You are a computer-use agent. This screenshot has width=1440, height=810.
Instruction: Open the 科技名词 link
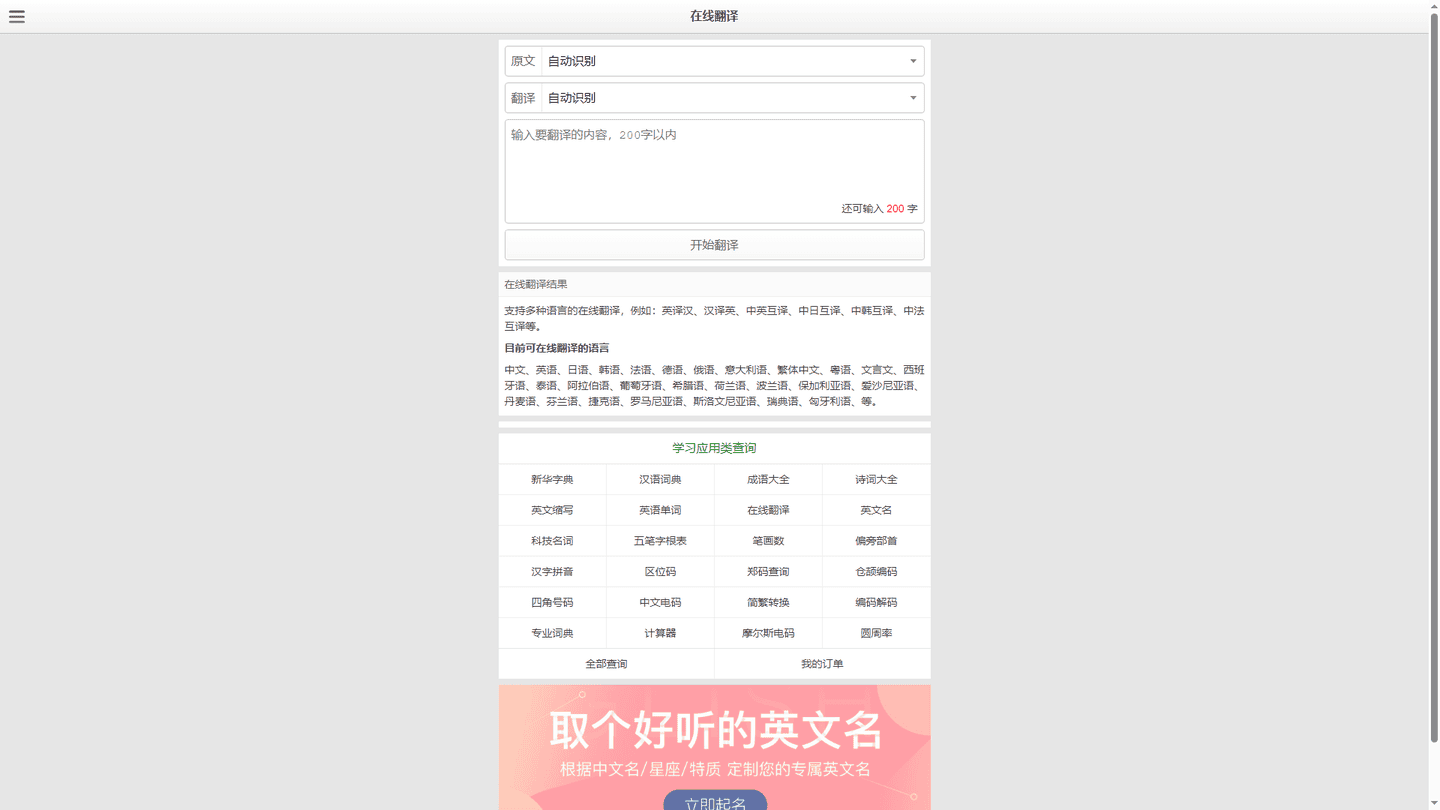coord(552,541)
